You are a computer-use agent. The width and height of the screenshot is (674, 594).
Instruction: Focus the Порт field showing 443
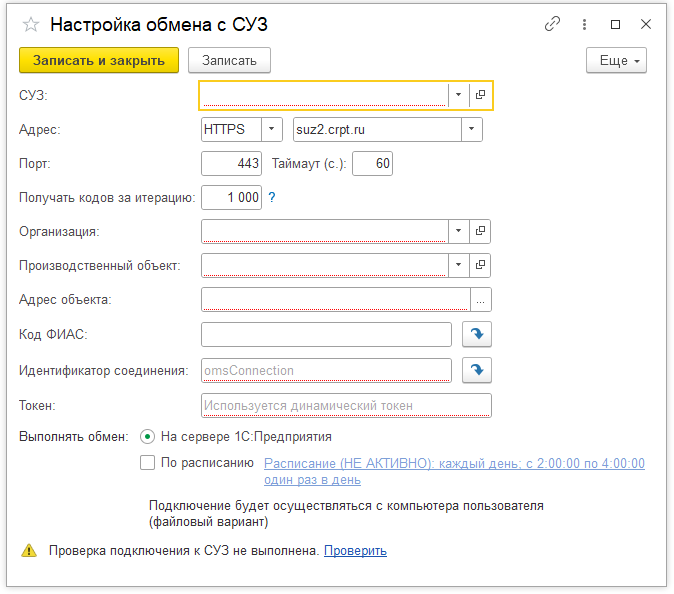(231, 163)
